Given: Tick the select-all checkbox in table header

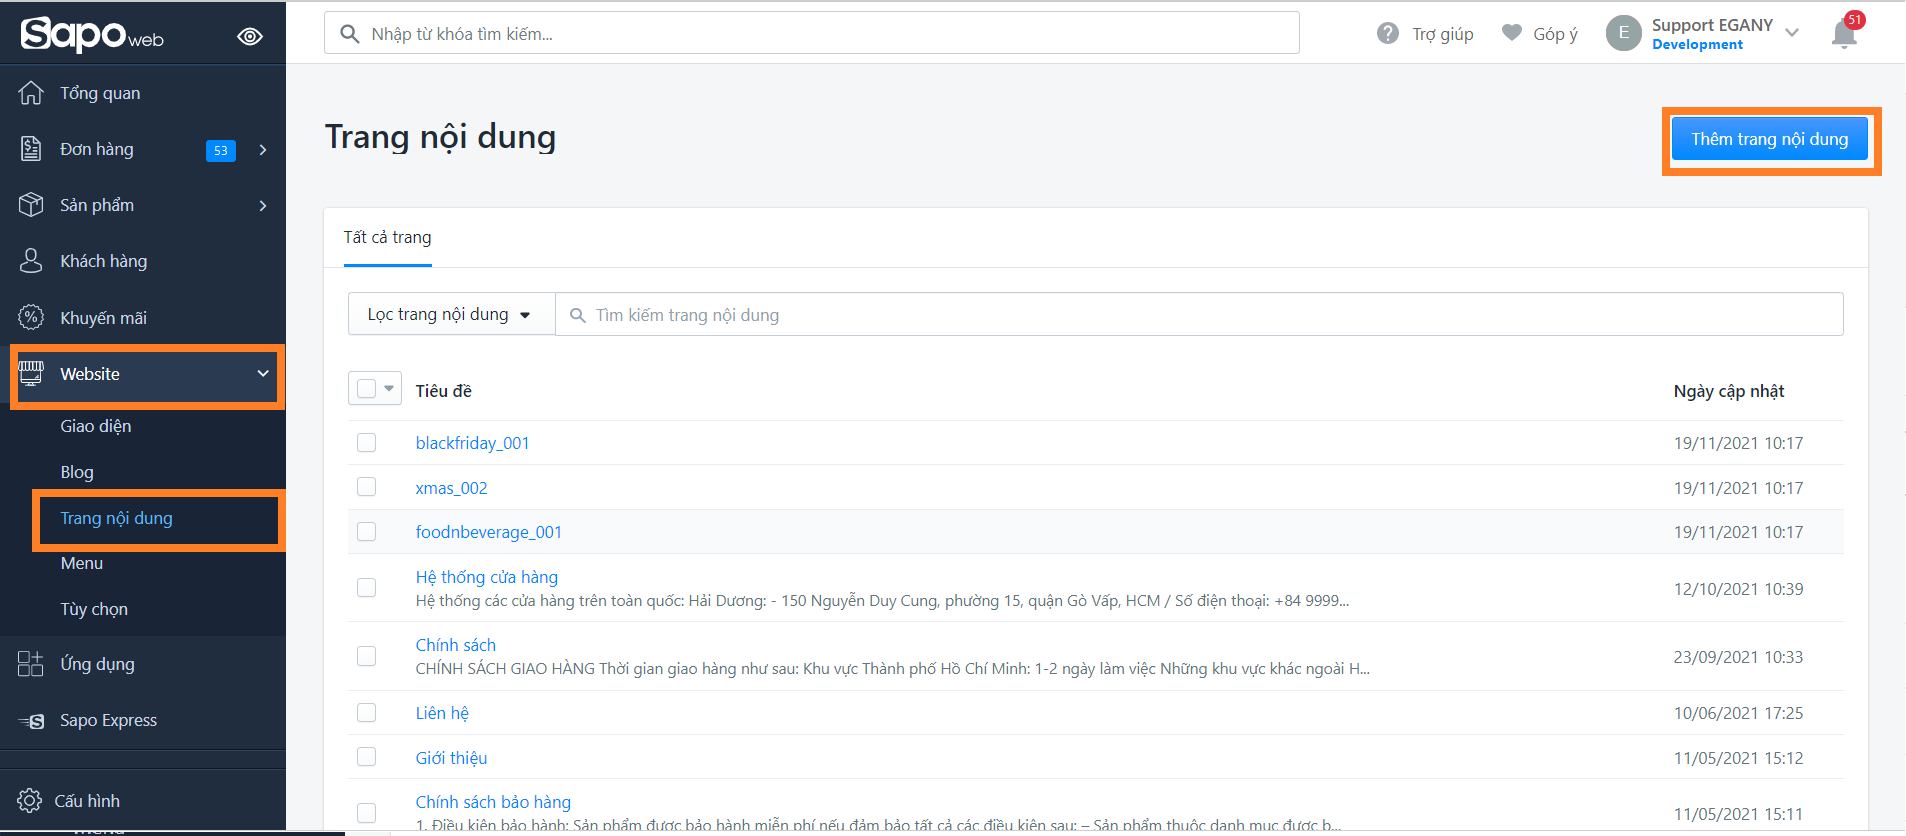Looking at the screenshot, I should (367, 388).
